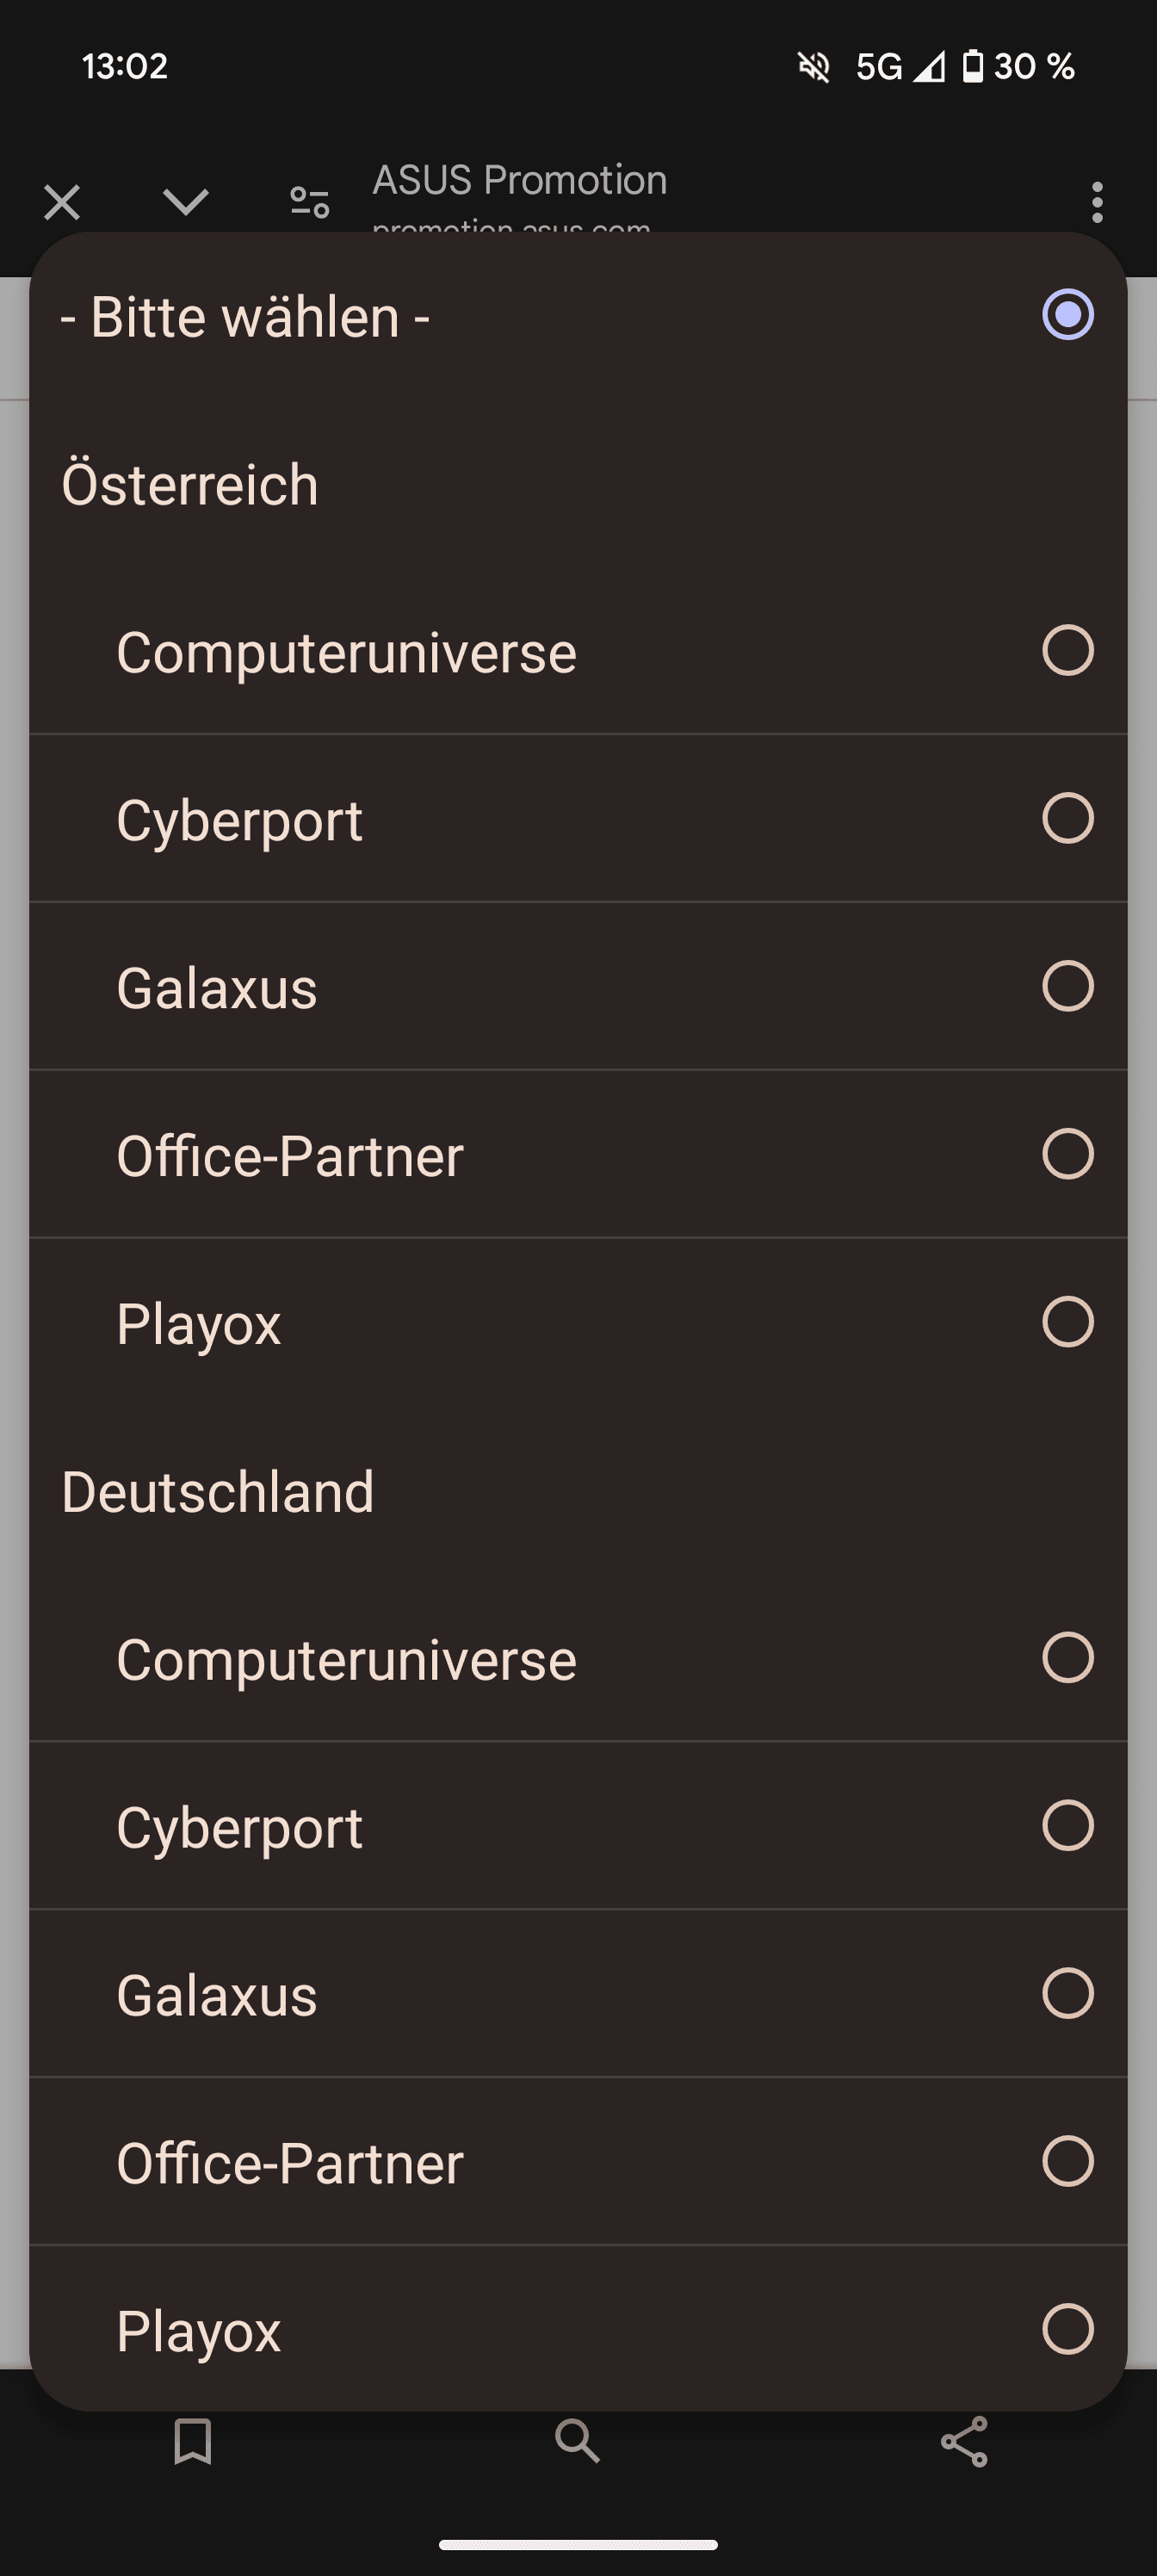Open the site settings tune icon
This screenshot has width=1157, height=2576.
(x=309, y=203)
